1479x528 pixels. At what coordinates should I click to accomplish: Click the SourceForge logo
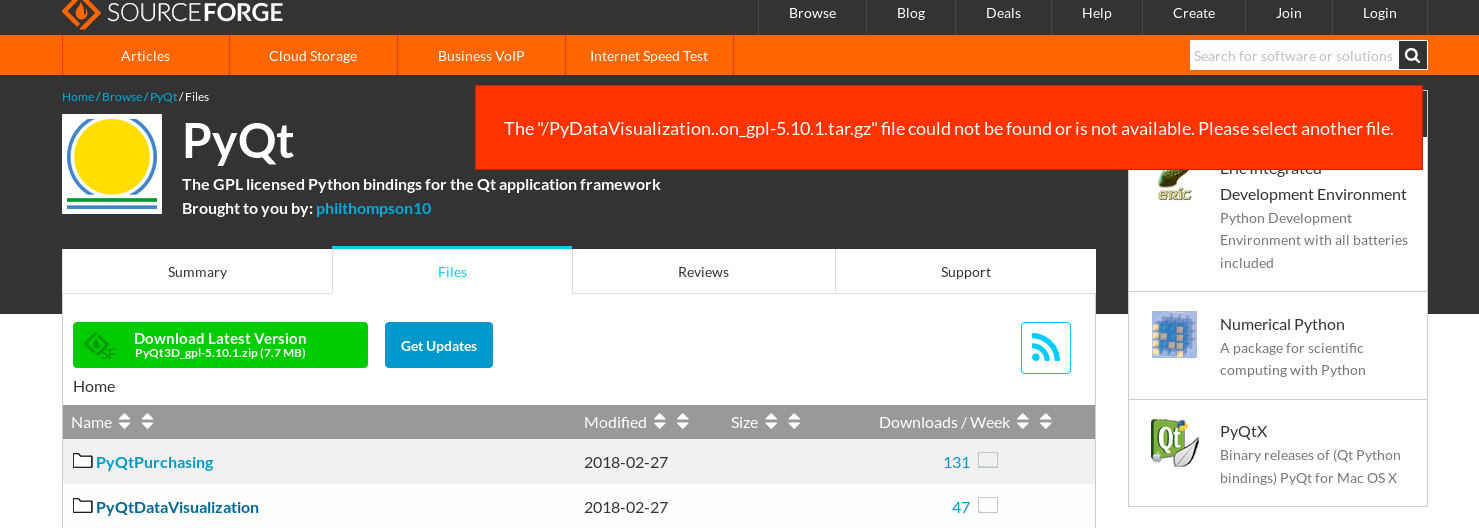(x=172, y=13)
